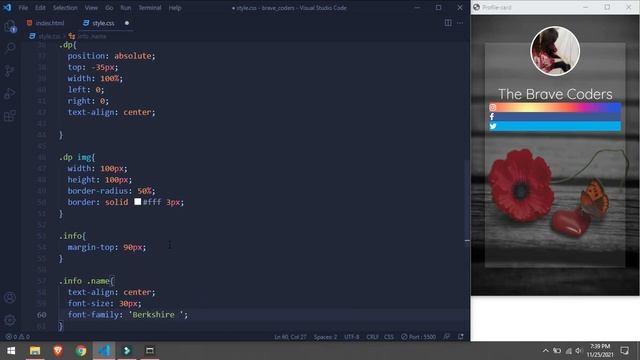640x360 pixels.
Task: Open the notifications bell in status bar
Action: pos(461,337)
